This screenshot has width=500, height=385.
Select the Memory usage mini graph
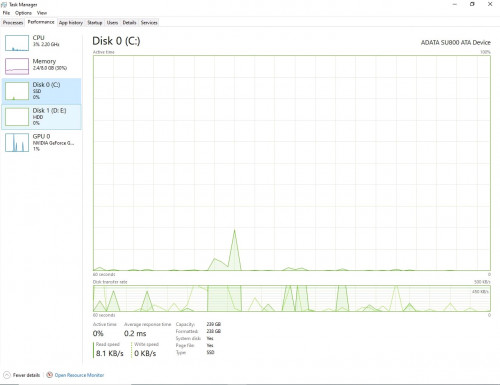[17, 66]
